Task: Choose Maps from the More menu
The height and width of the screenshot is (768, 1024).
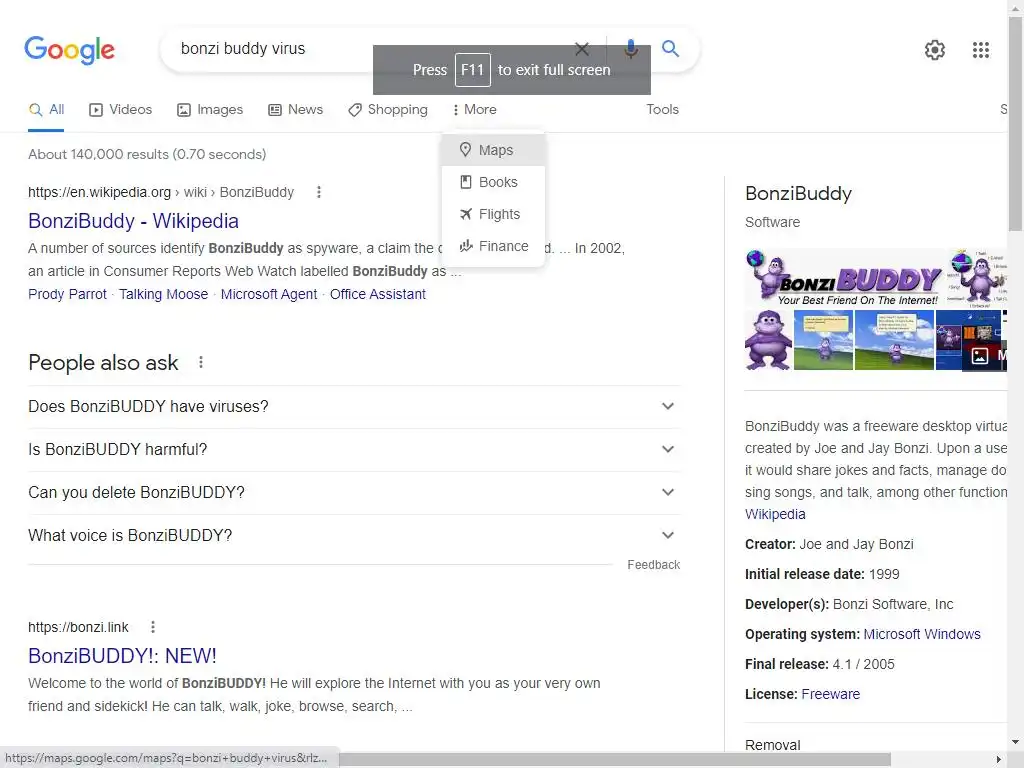Action: 494,150
